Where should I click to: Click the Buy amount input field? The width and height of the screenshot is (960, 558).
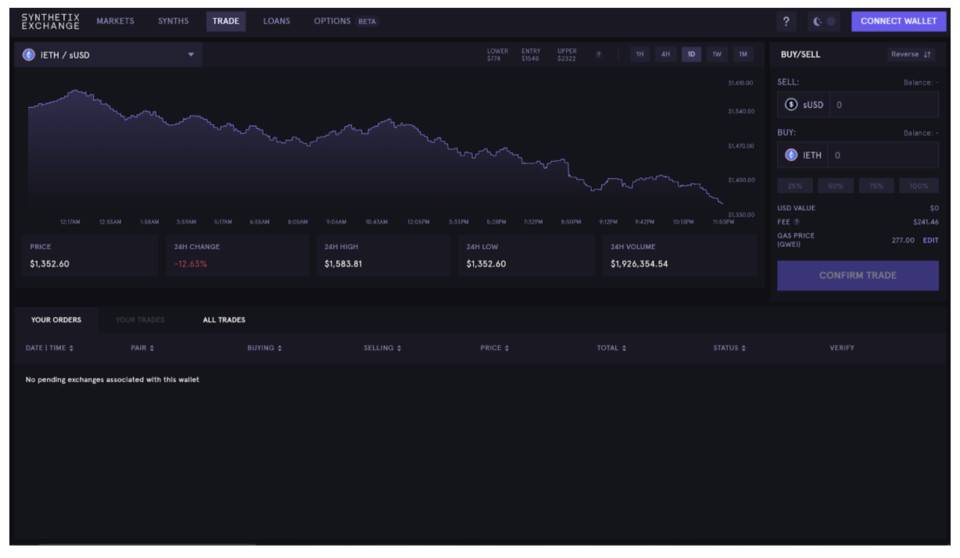(883, 156)
